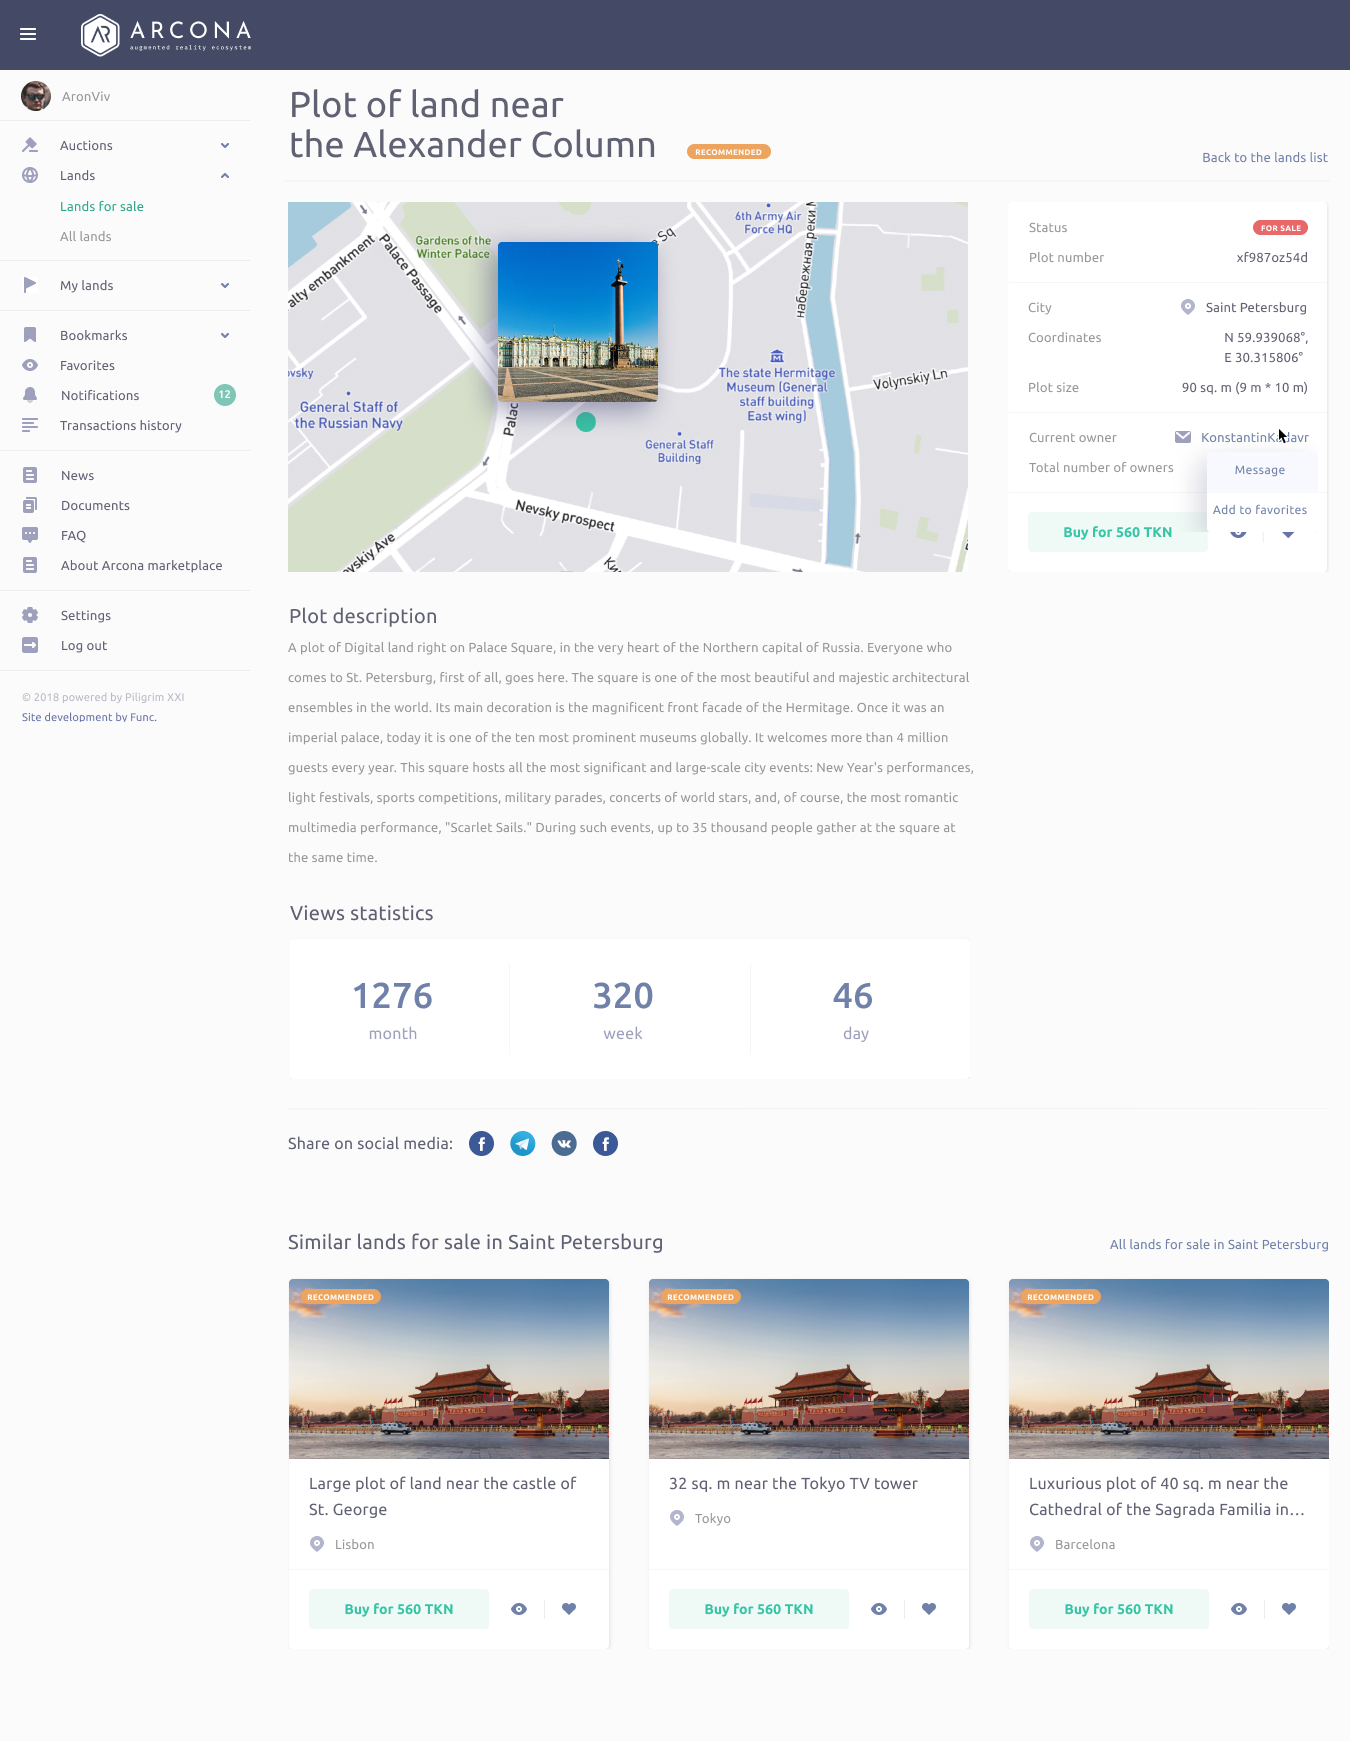1350x1741 pixels.
Task: Click the Arcona logo
Action: coord(166,35)
